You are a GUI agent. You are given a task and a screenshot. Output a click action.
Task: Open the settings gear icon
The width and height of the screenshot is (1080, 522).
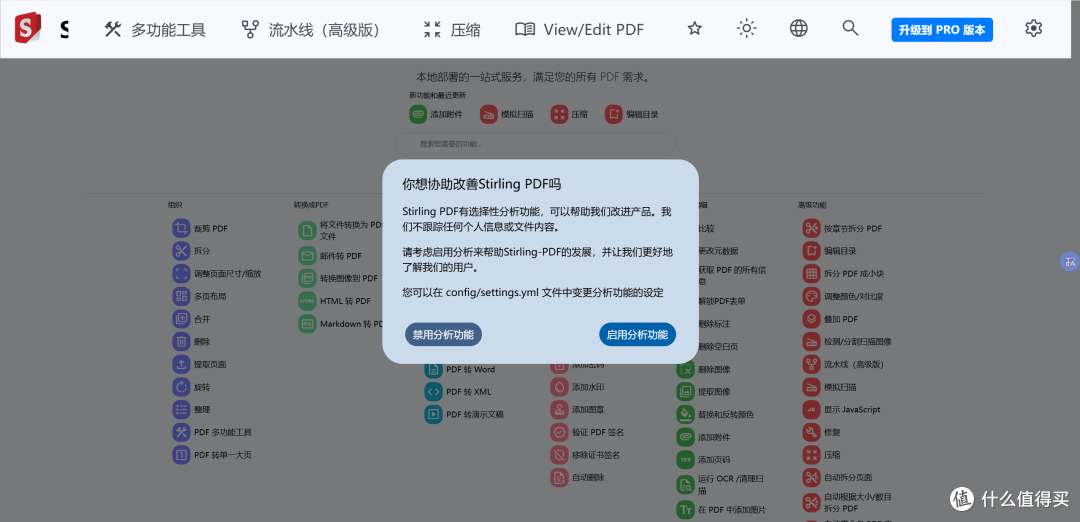pos(1033,29)
